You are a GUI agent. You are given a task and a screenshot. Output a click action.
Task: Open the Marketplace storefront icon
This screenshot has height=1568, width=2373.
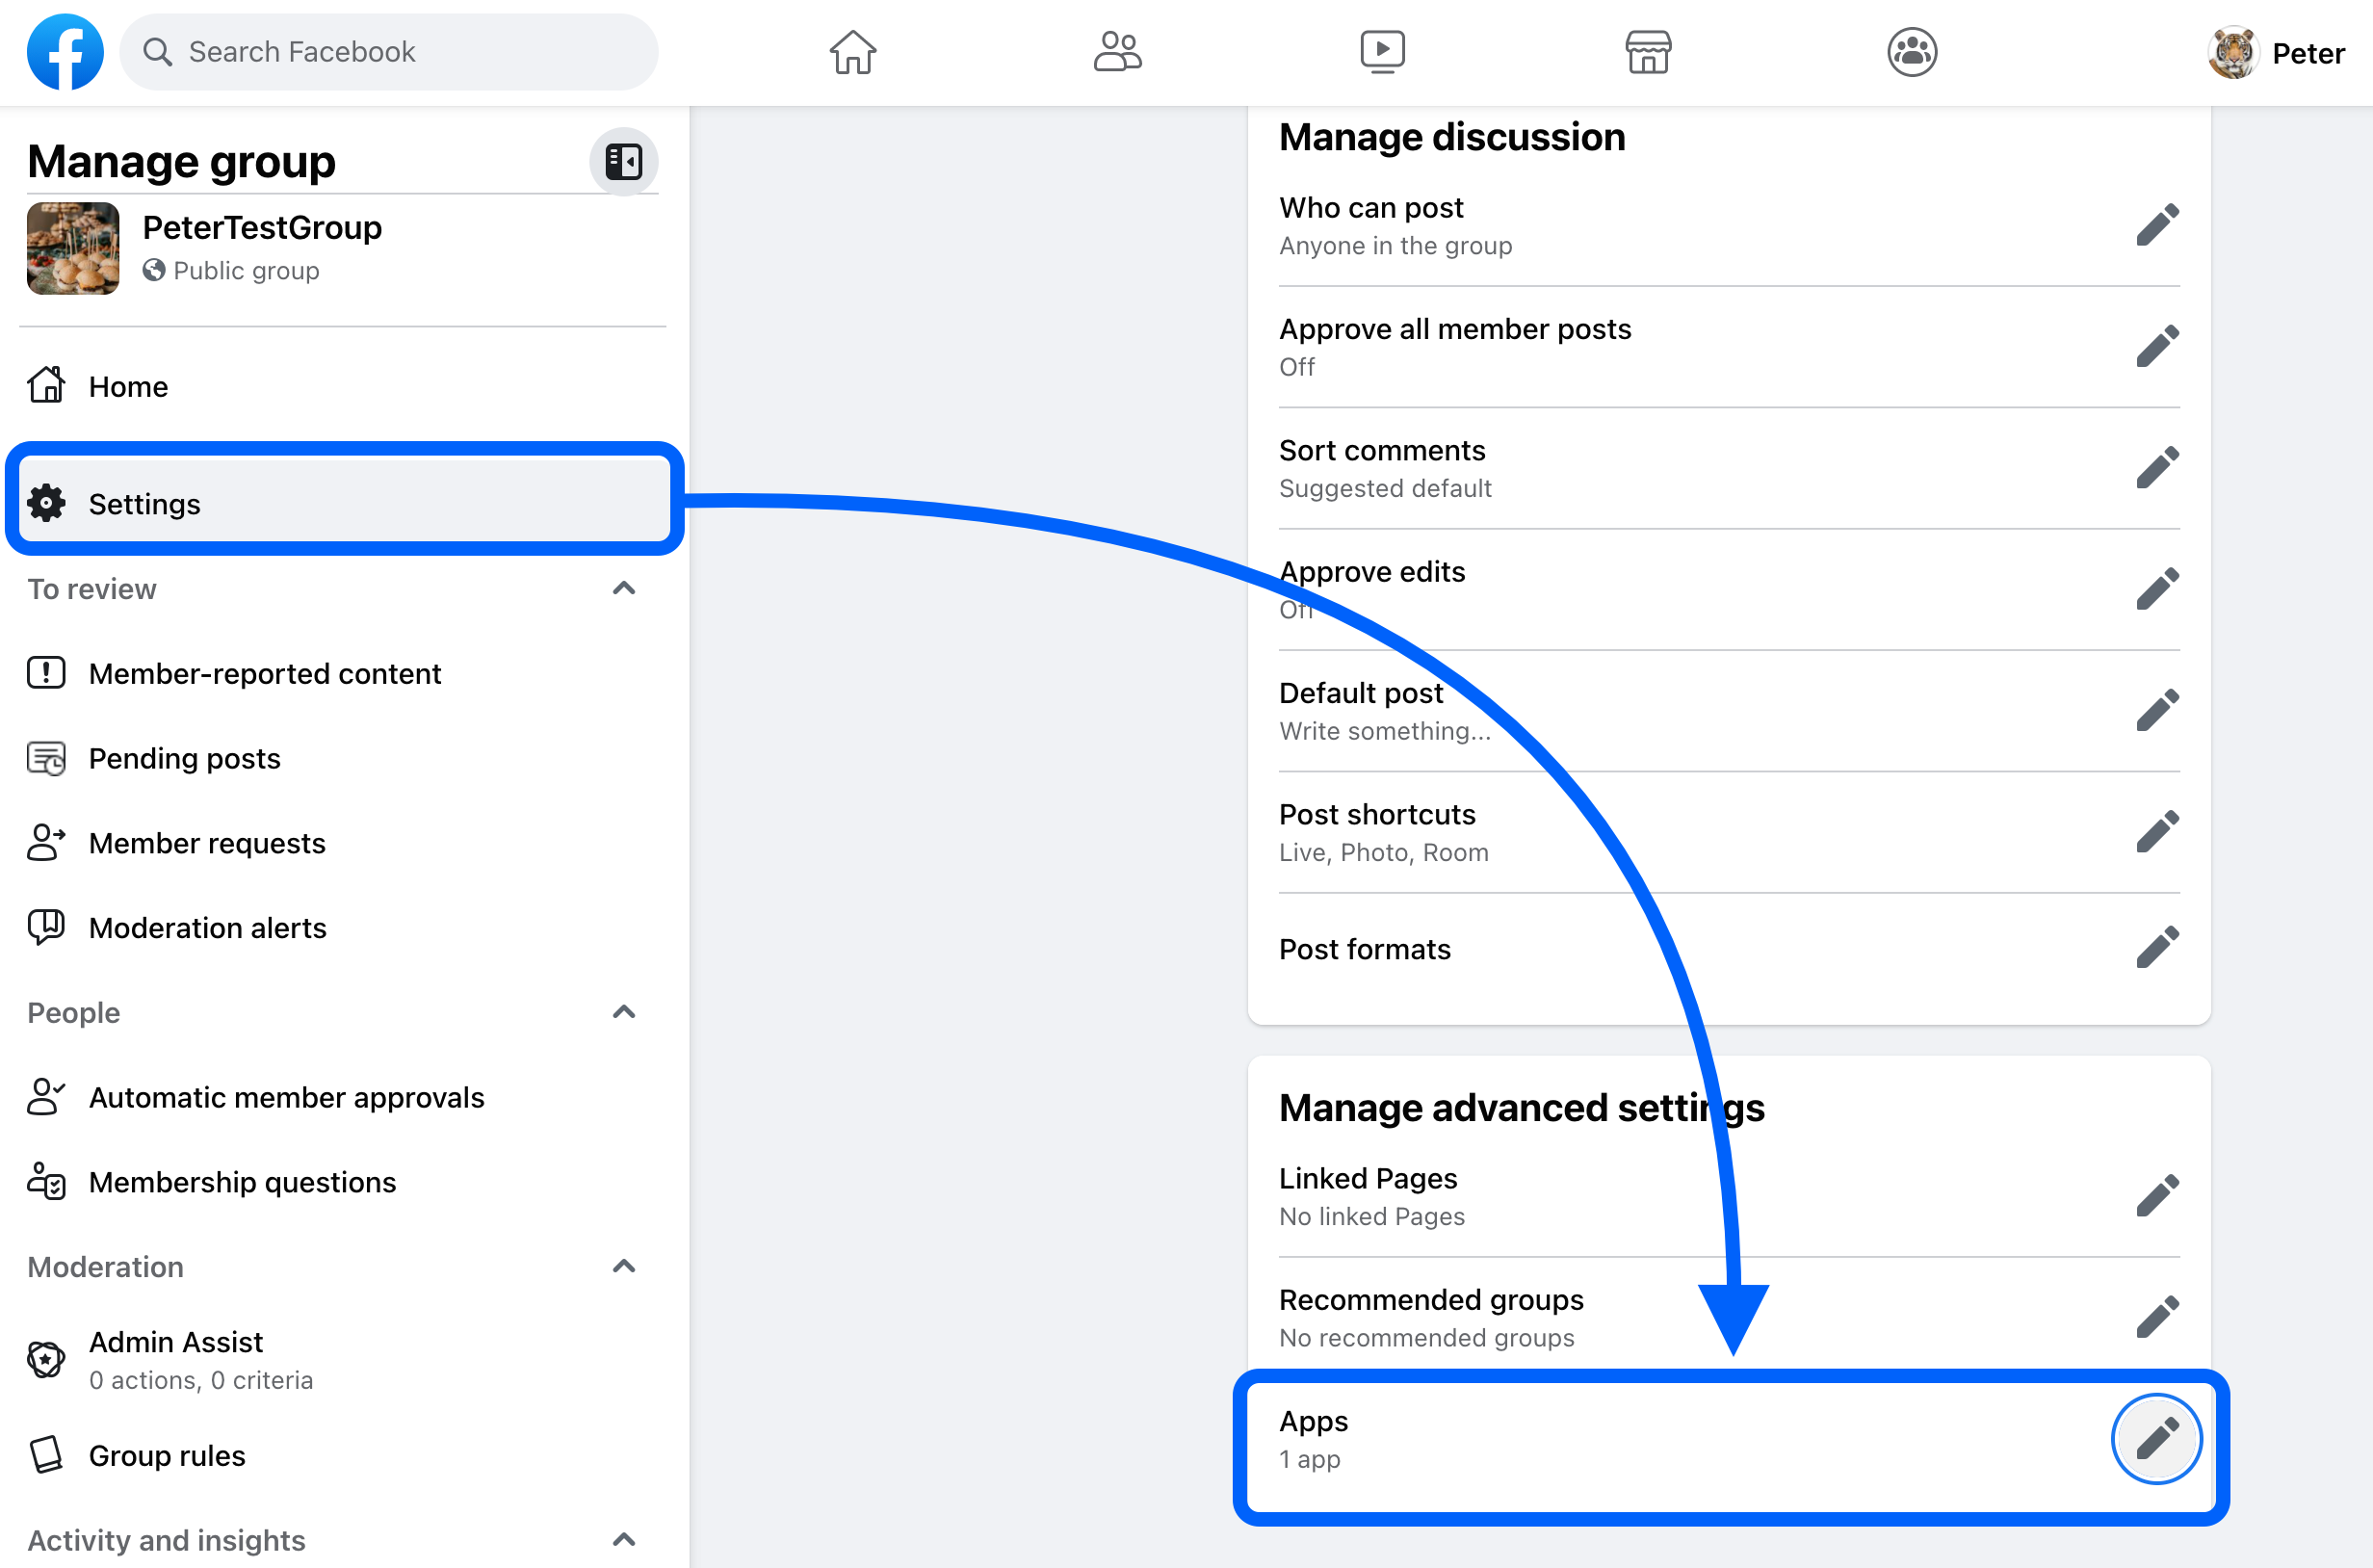[x=1647, y=52]
